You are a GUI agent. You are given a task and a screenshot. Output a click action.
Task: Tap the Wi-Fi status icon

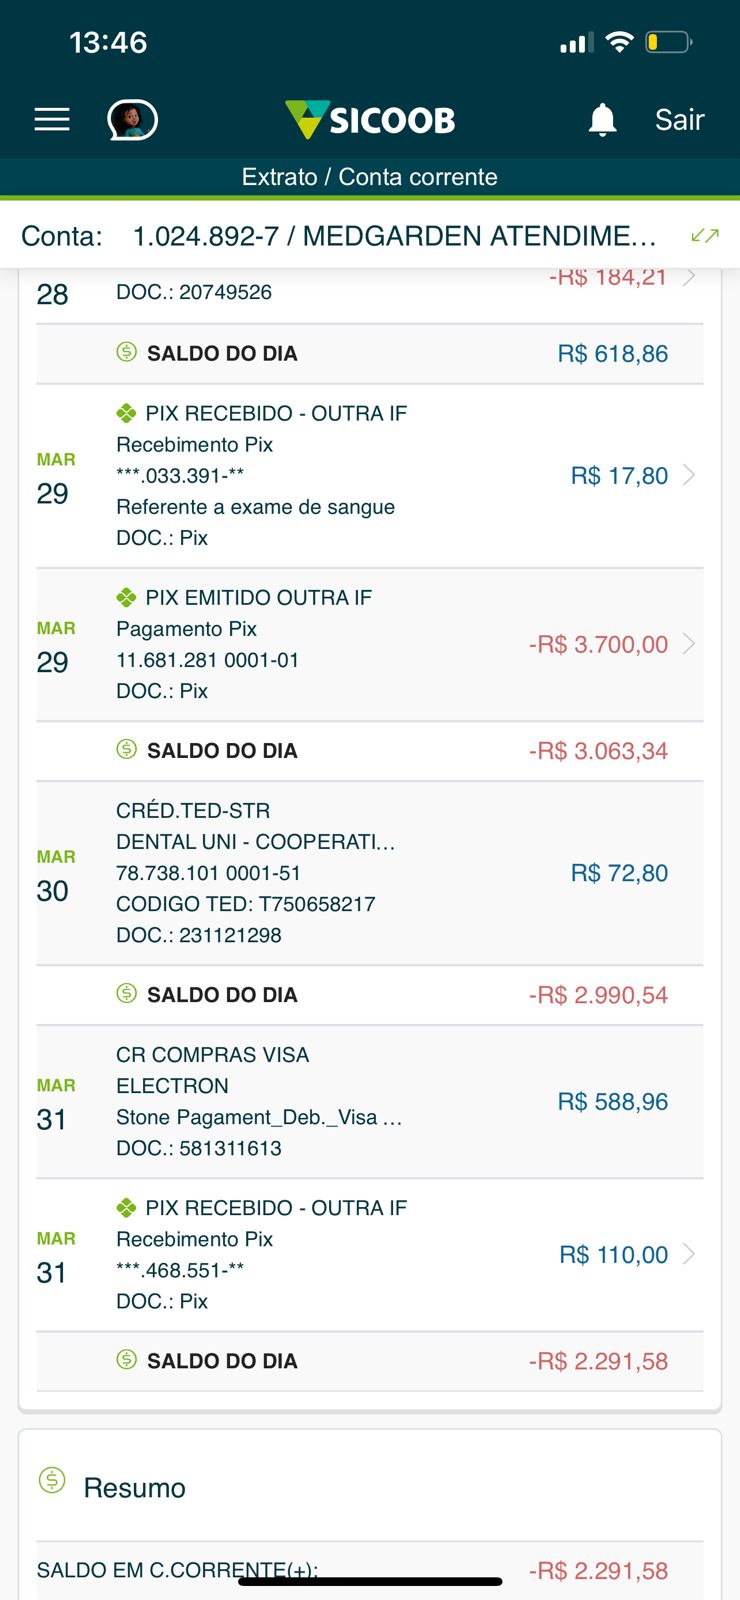click(x=620, y=42)
